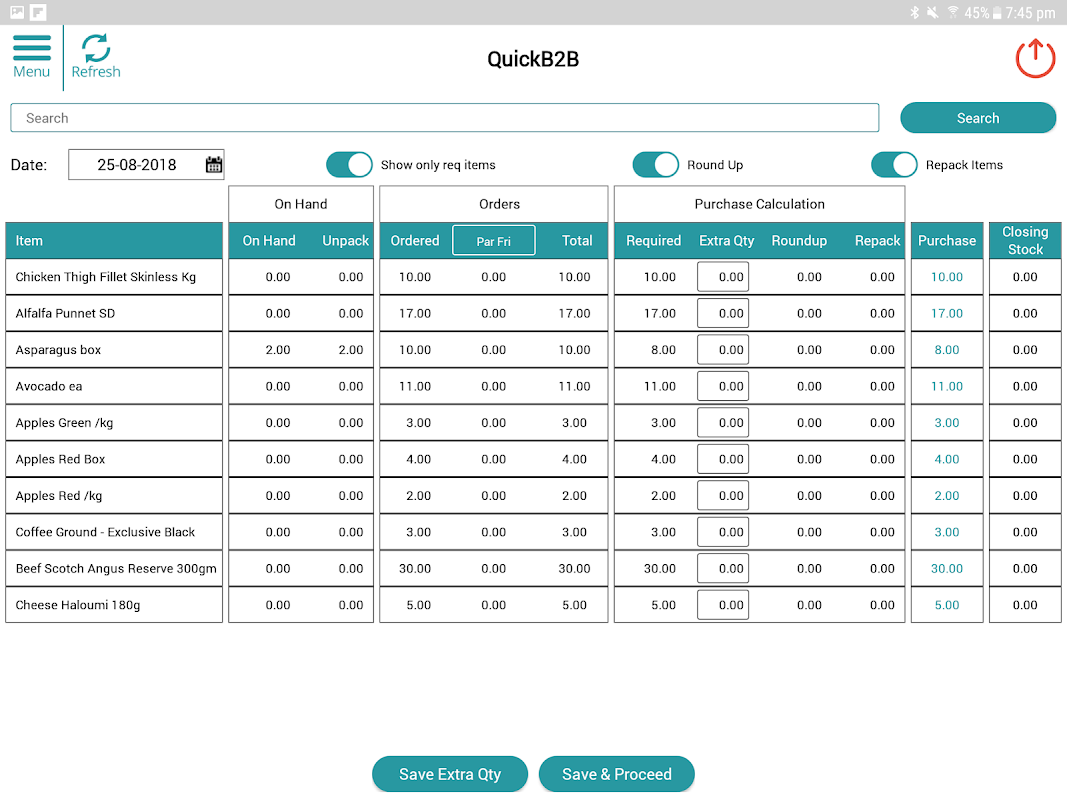Focus the Search text field

click(444, 118)
